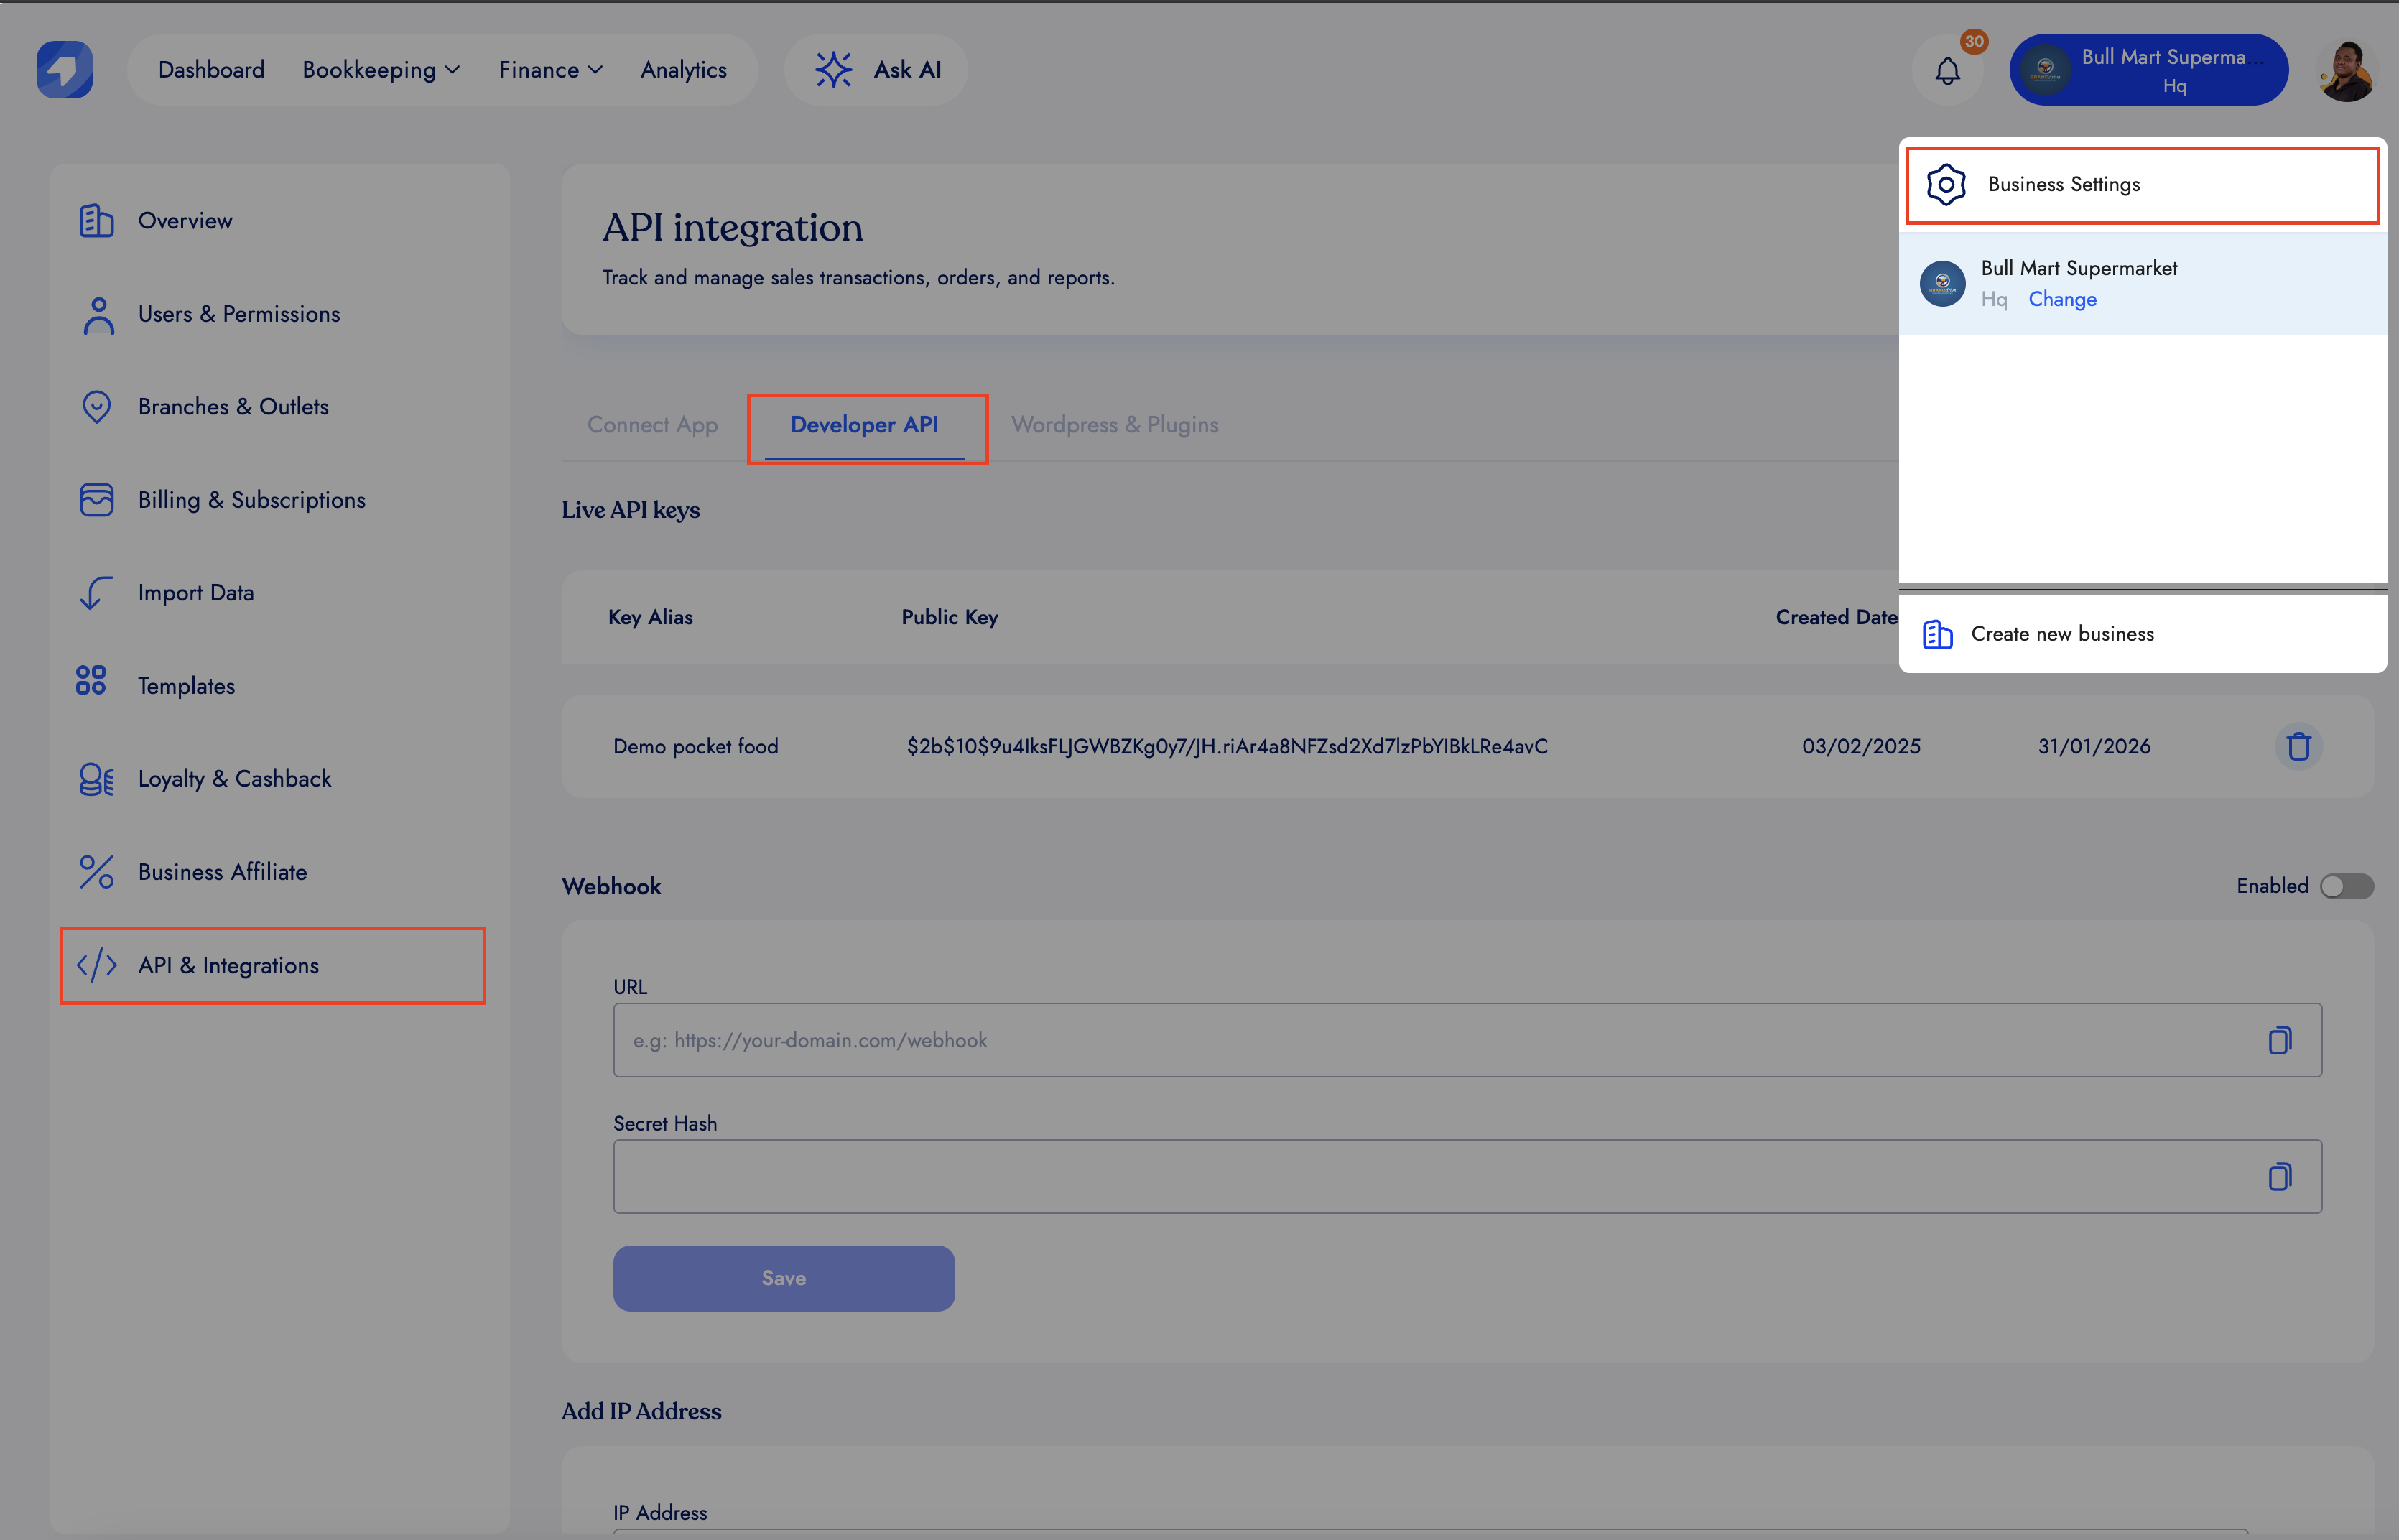2399x1540 pixels.
Task: Switch to the Connect App tab
Action: coord(652,425)
